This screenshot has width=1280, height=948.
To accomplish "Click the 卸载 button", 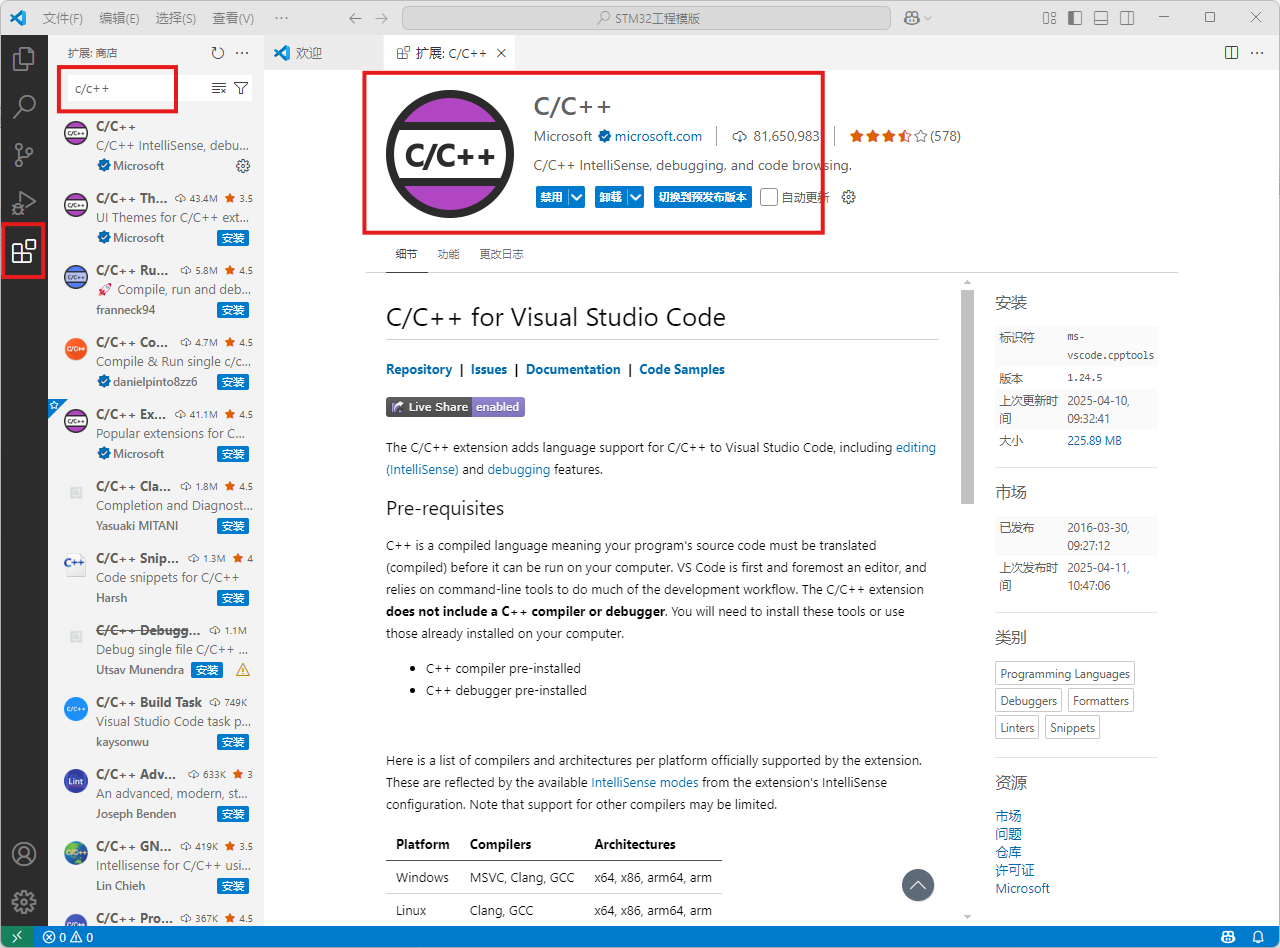I will click(610, 197).
